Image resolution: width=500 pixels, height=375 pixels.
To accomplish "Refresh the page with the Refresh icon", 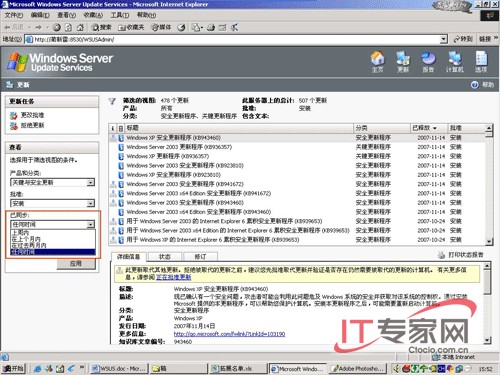I will [x=68, y=27].
